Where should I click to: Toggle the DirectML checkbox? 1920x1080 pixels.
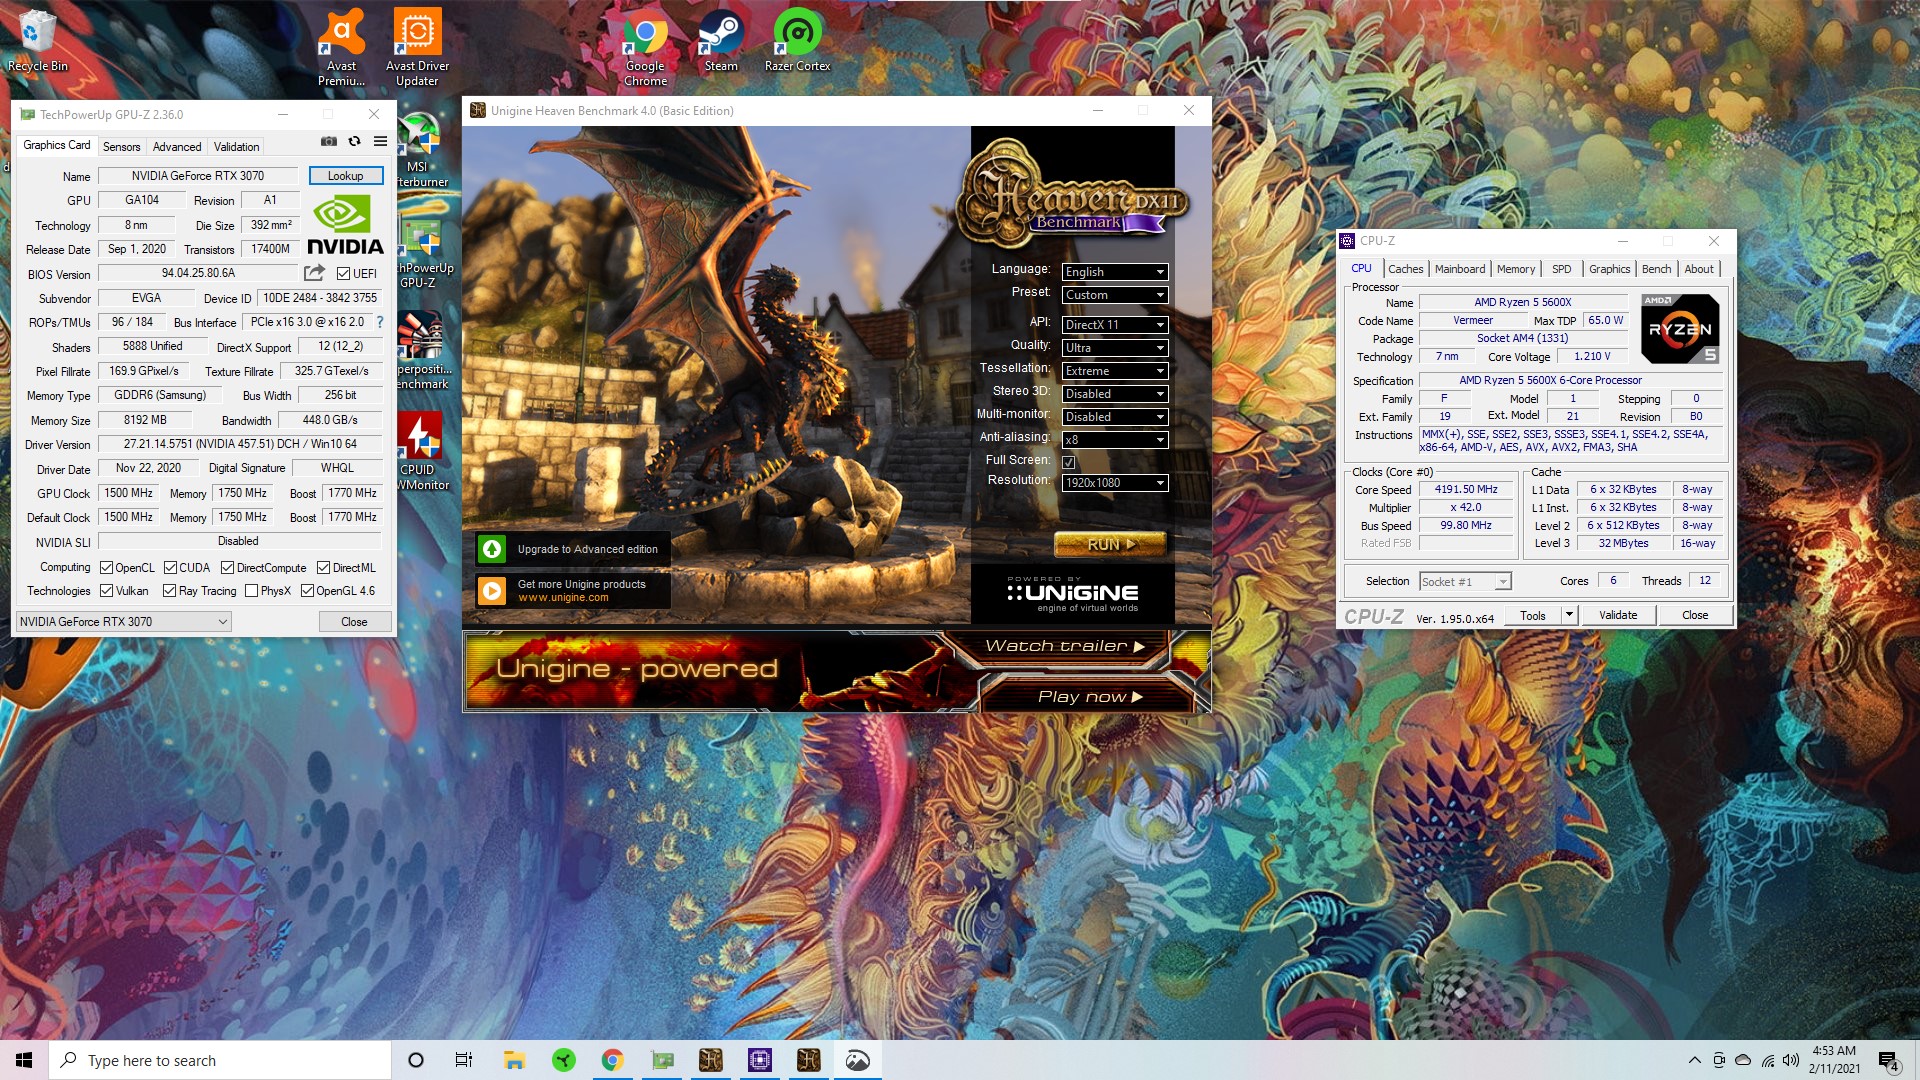coord(323,567)
